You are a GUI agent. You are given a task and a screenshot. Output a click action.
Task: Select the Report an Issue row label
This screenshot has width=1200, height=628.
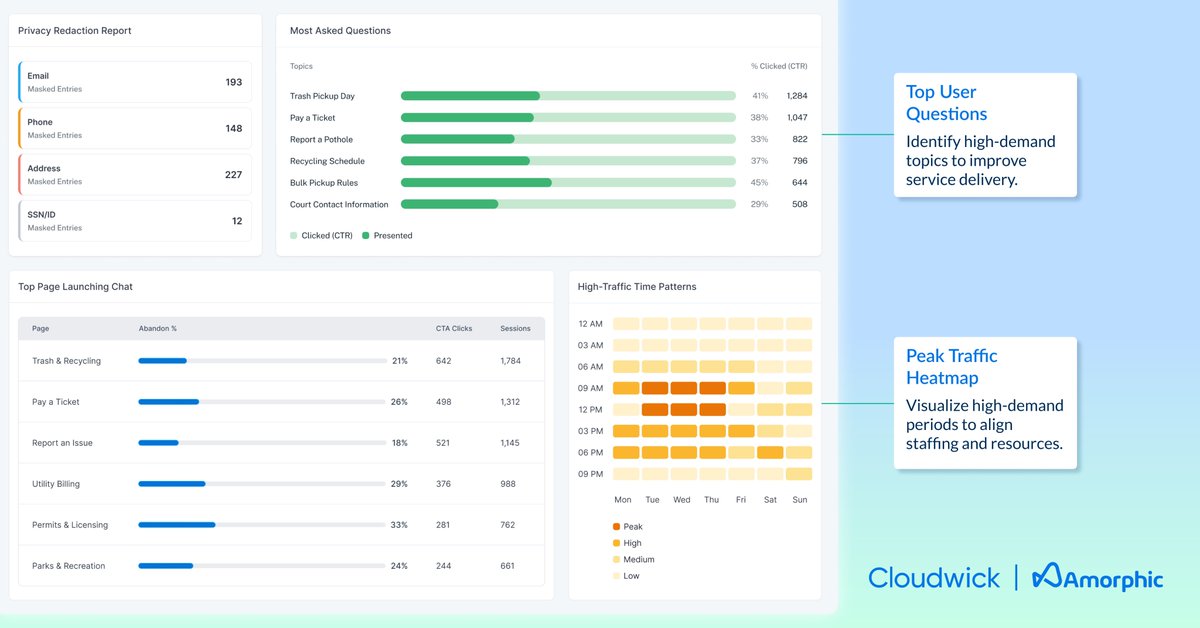click(62, 443)
